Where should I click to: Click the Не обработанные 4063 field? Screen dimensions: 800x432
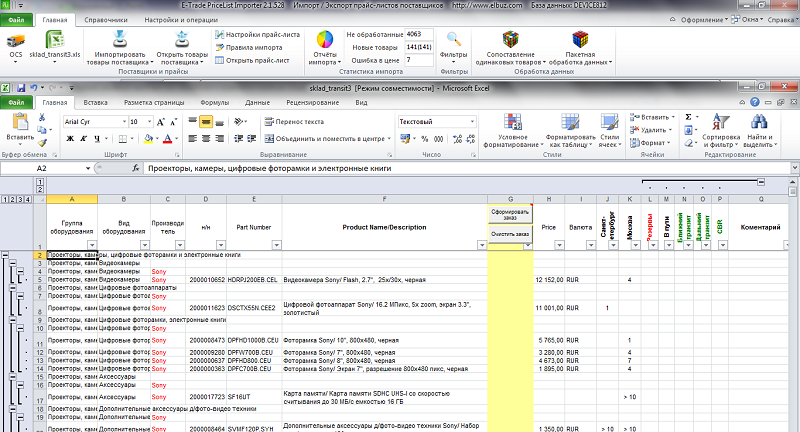419,35
